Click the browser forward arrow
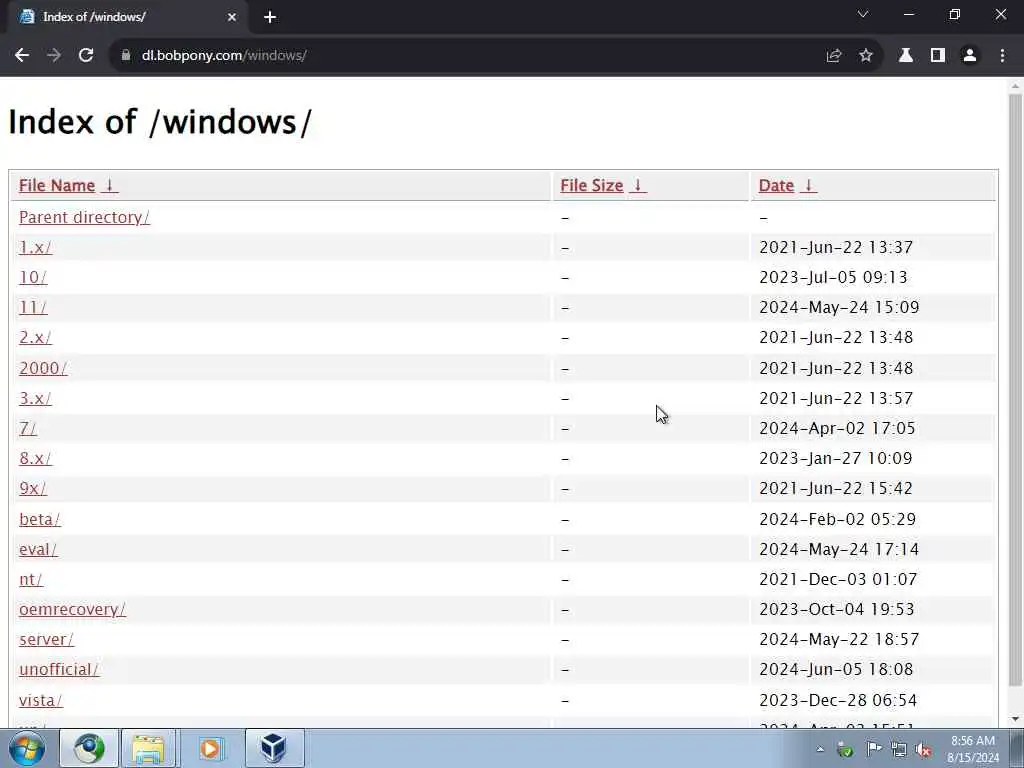 tap(54, 56)
